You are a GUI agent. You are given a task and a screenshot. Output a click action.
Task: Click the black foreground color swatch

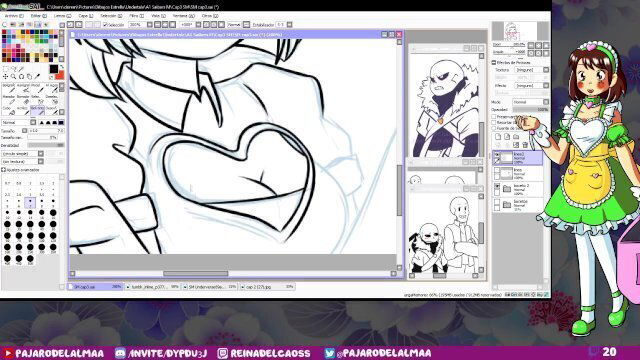point(53,69)
